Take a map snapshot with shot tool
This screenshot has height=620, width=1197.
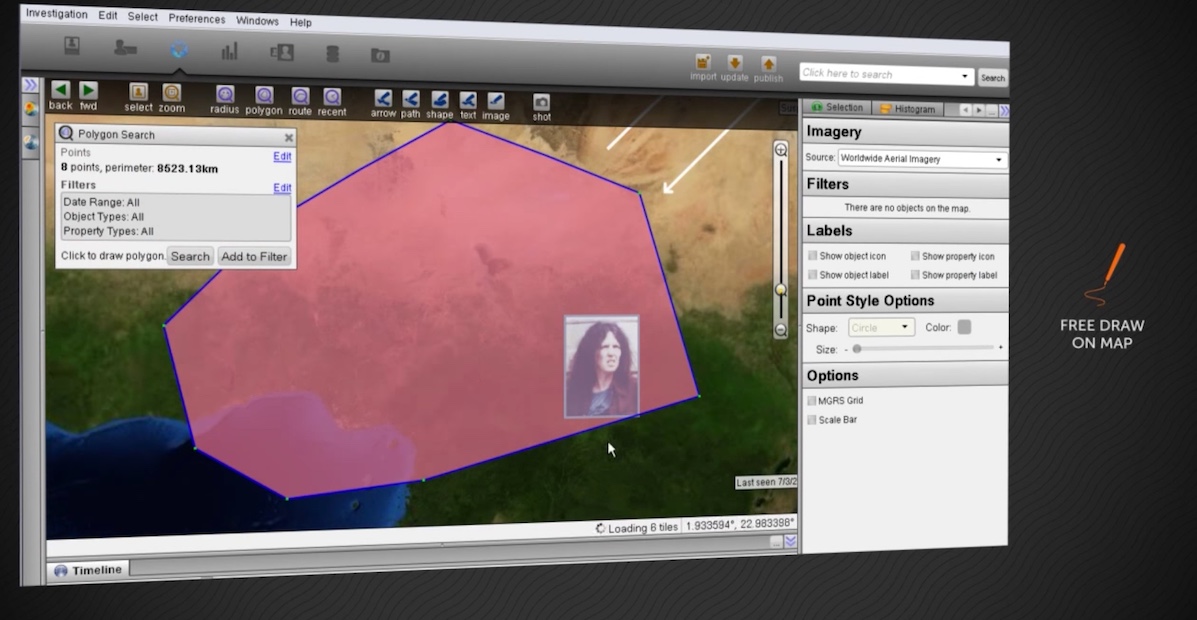541,102
